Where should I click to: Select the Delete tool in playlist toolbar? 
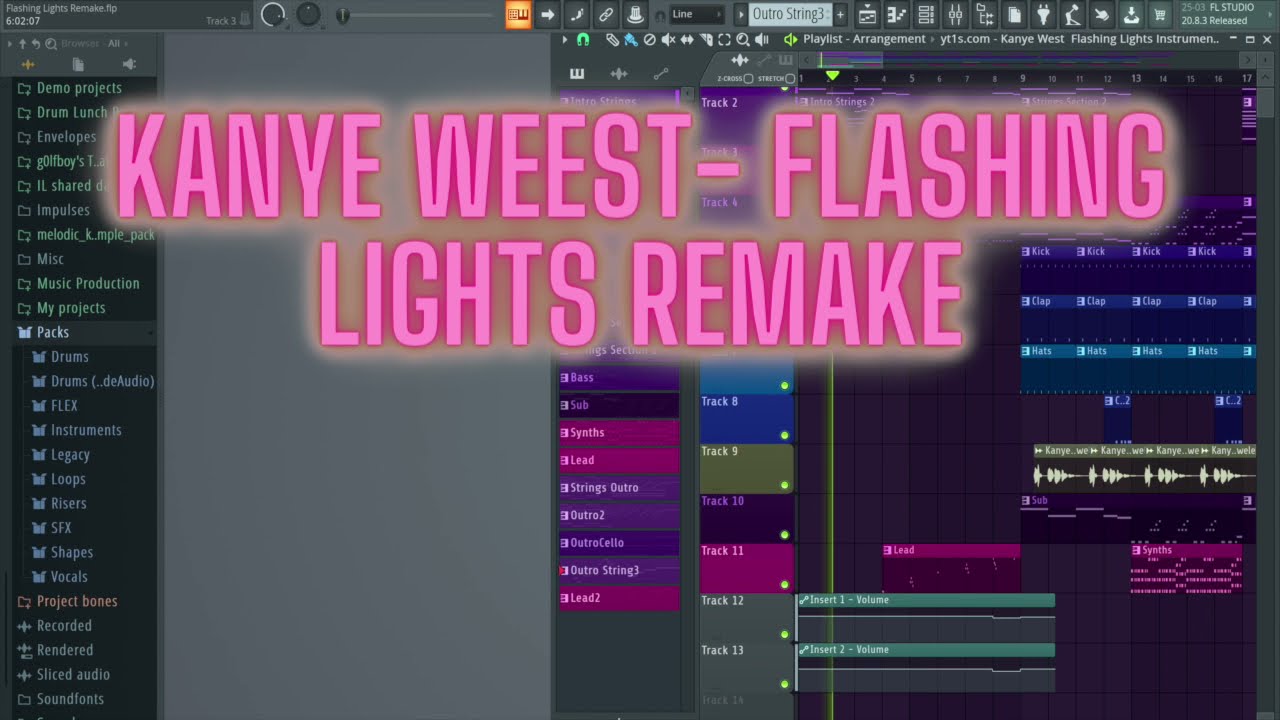point(649,39)
